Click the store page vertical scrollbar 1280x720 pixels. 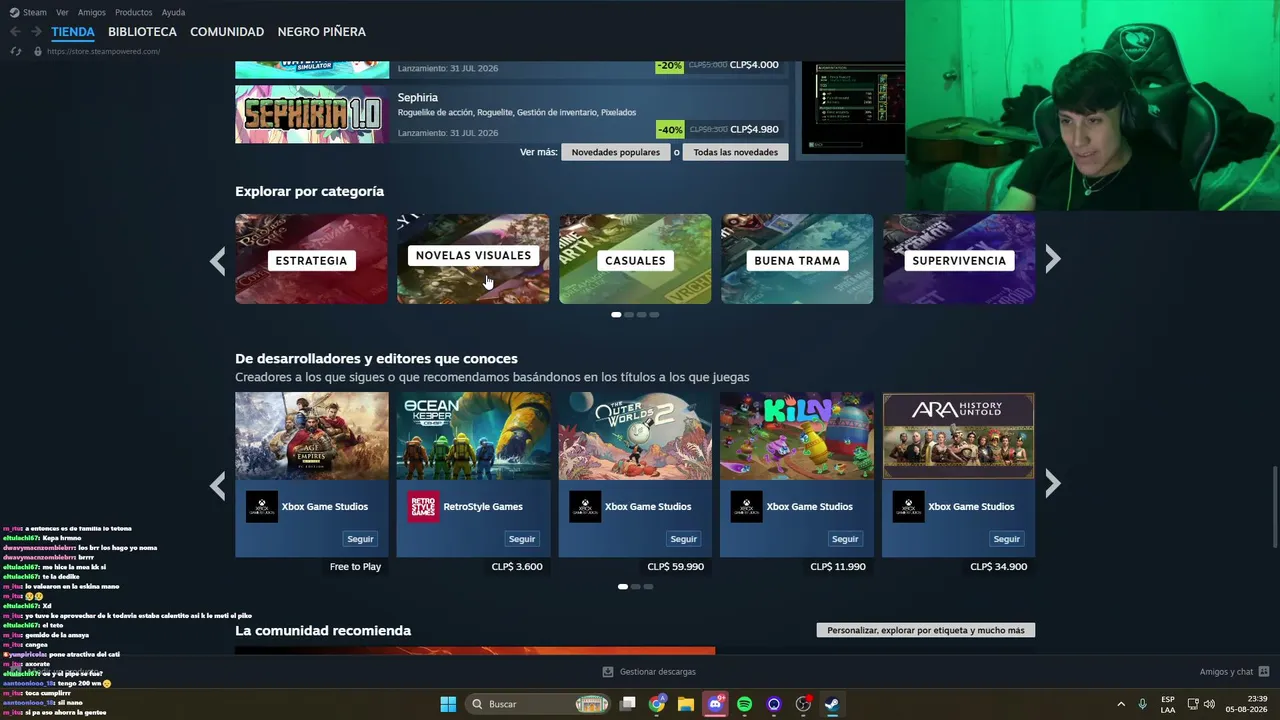point(1274,507)
